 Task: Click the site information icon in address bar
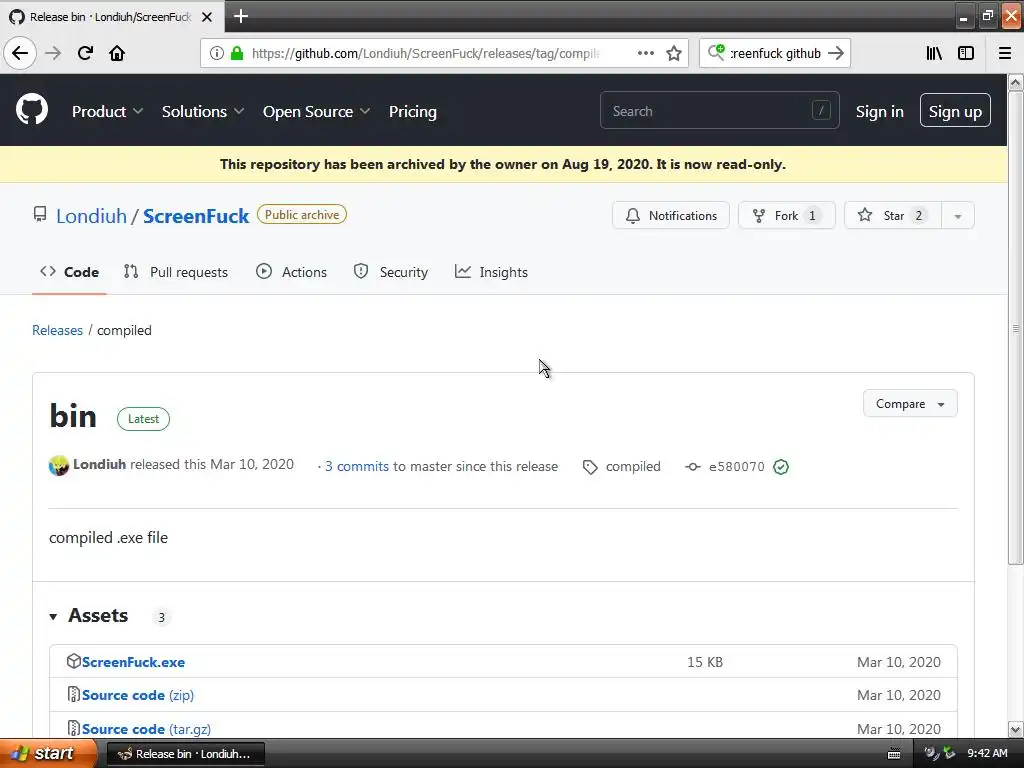(x=217, y=53)
